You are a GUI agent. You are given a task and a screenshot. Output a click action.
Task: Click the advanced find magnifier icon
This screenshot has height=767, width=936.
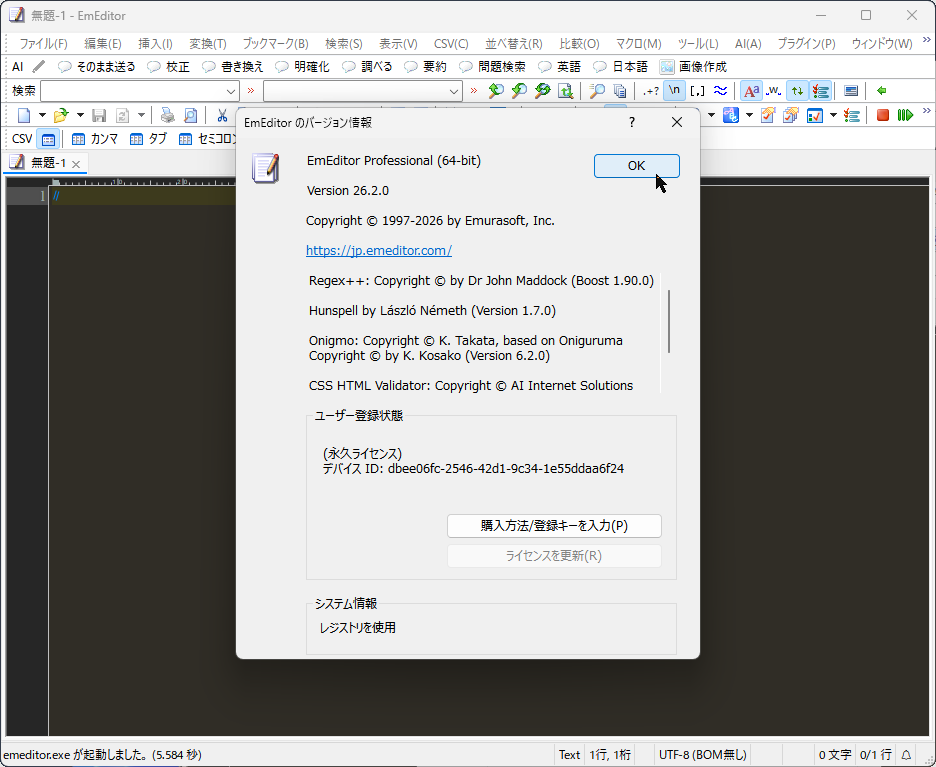596,91
